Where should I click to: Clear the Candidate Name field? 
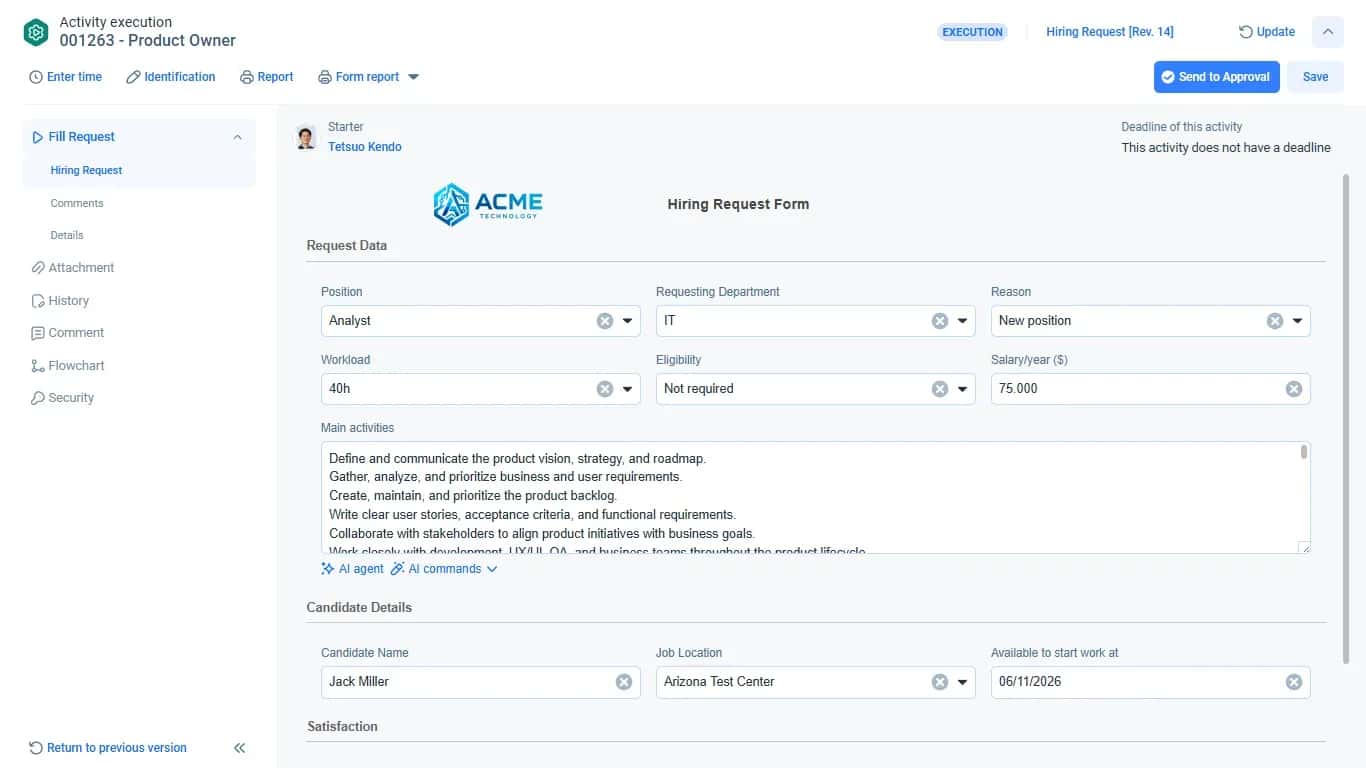pyautogui.click(x=624, y=682)
